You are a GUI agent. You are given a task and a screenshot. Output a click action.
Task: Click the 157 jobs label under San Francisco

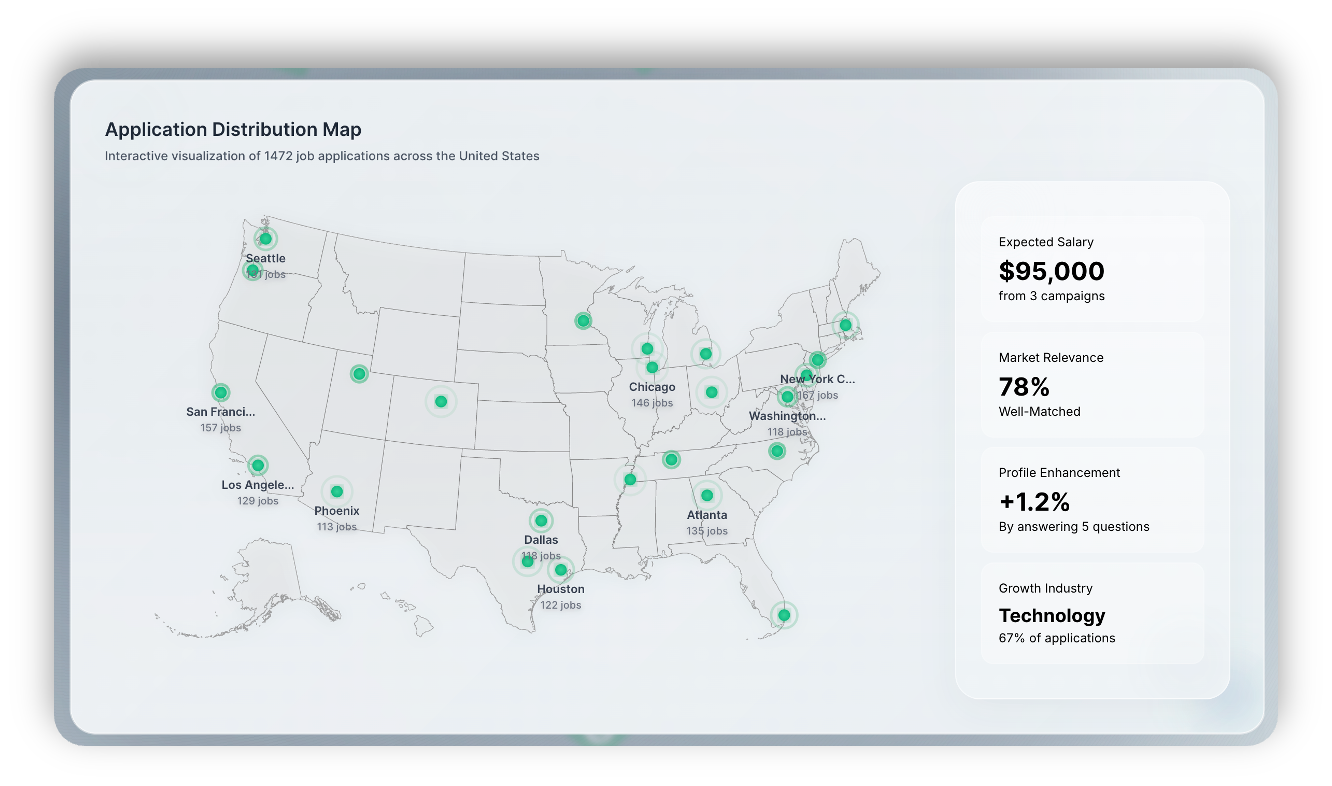click(x=221, y=426)
